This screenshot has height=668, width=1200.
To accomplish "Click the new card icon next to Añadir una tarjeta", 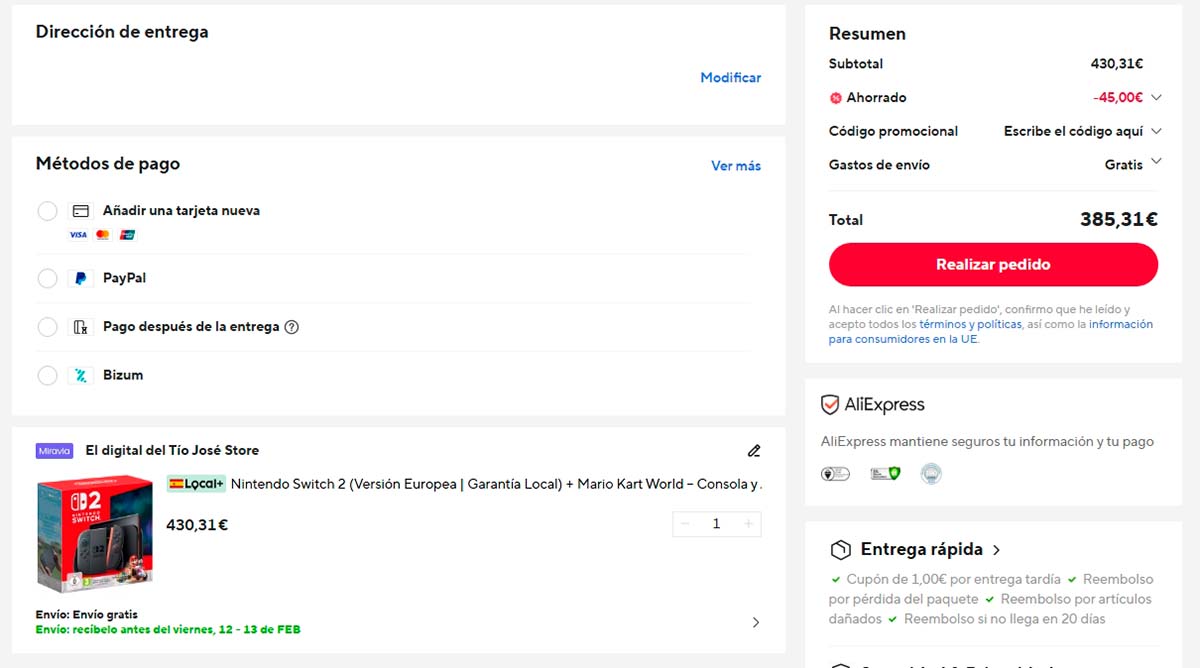I will tap(80, 211).
